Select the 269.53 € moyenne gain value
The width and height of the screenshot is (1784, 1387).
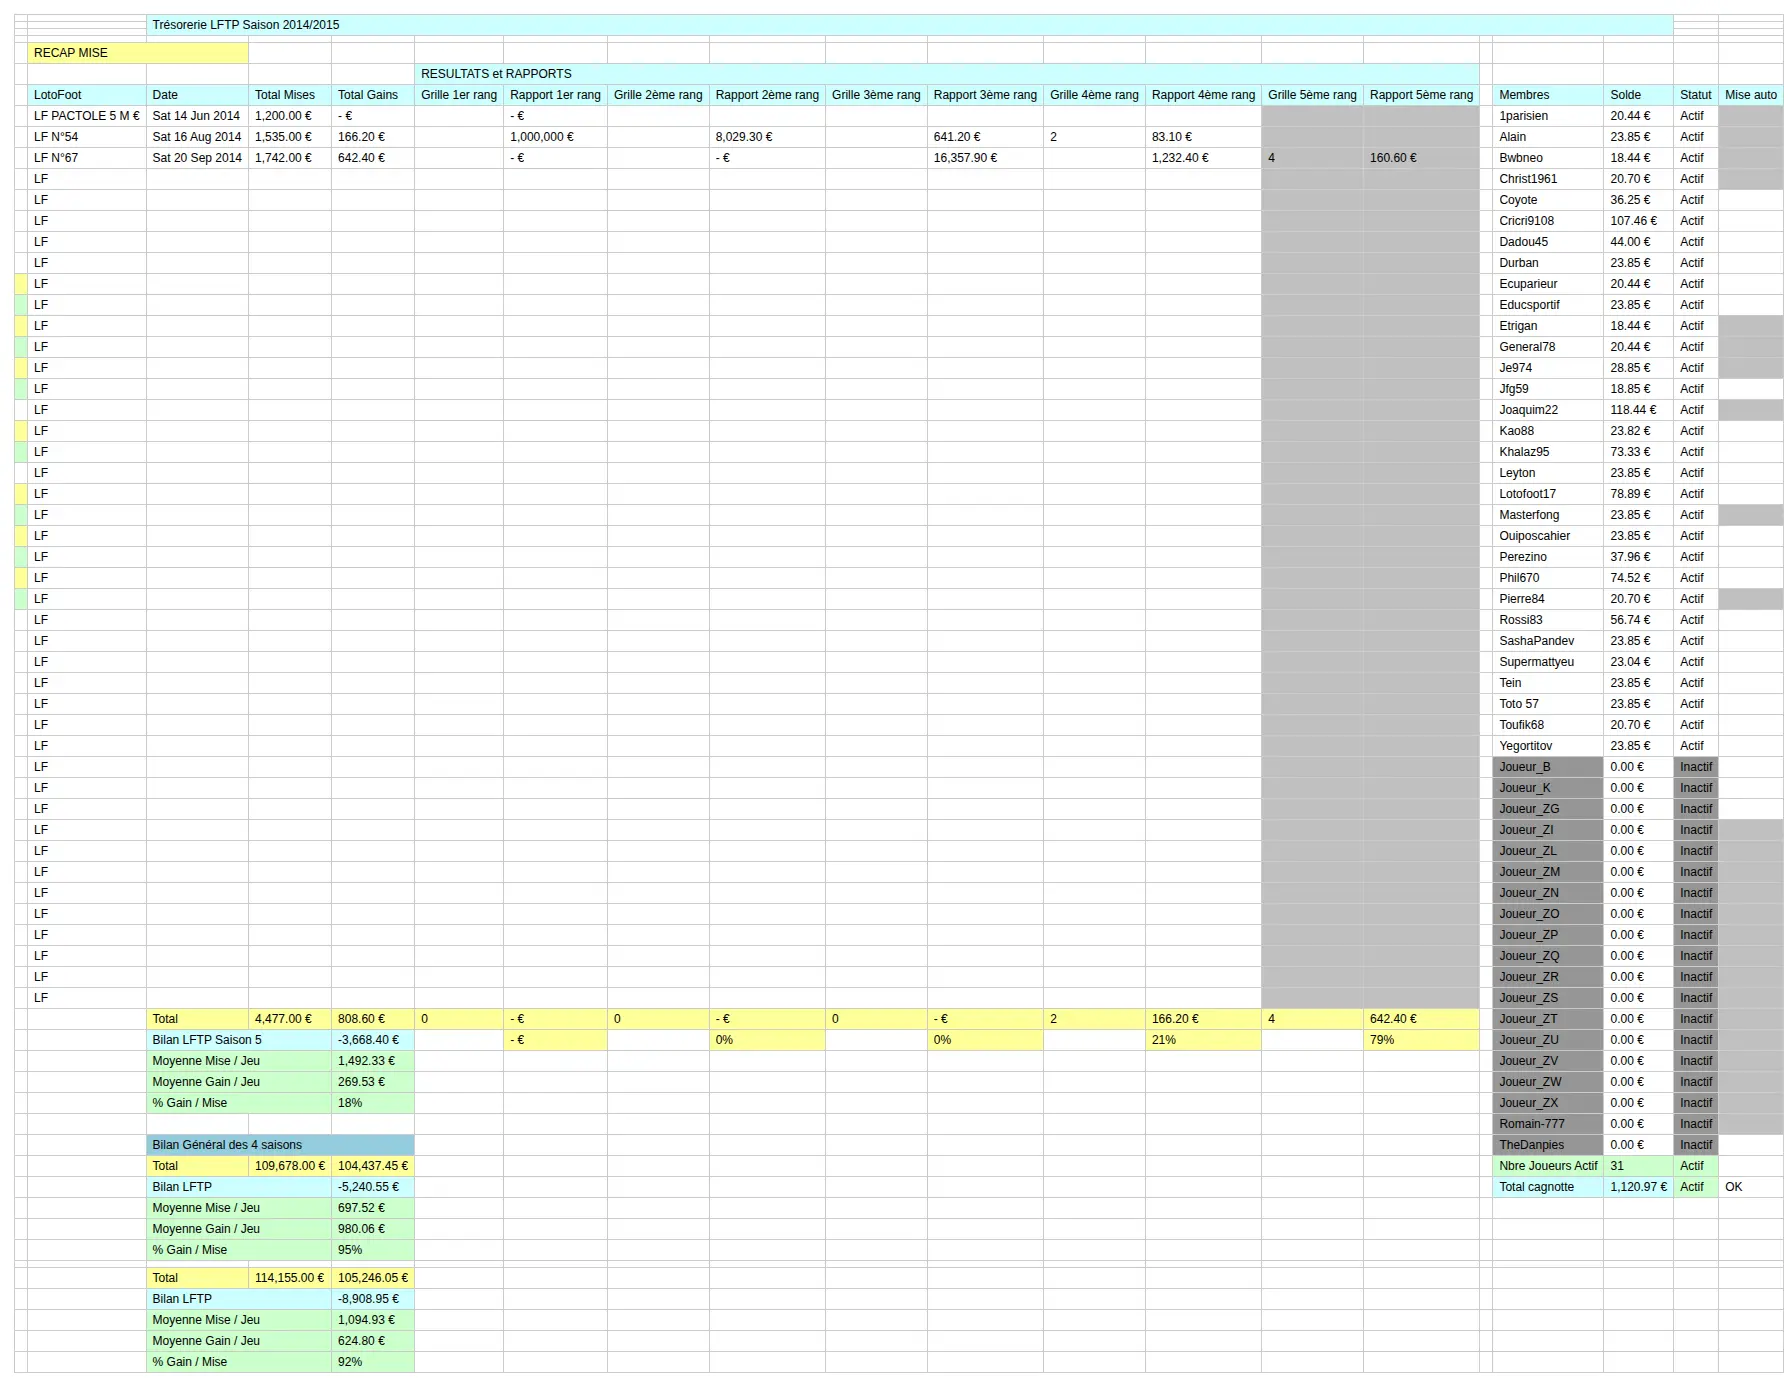[373, 1082]
